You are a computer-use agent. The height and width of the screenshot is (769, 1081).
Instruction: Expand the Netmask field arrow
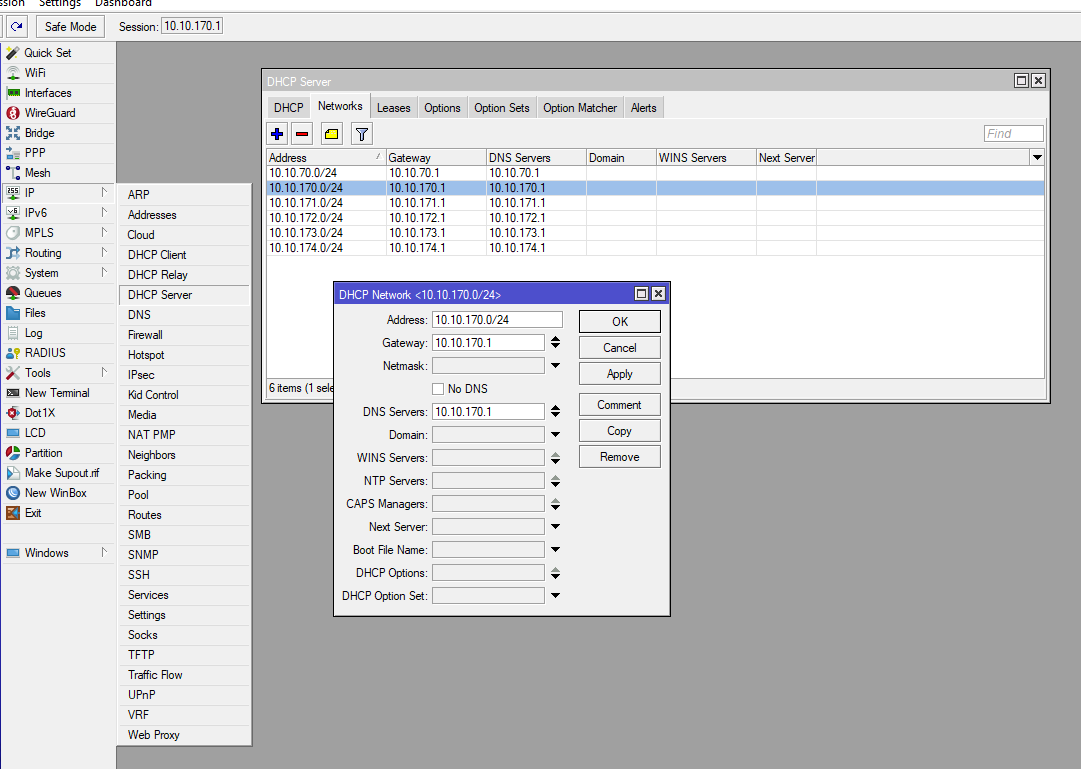click(555, 366)
